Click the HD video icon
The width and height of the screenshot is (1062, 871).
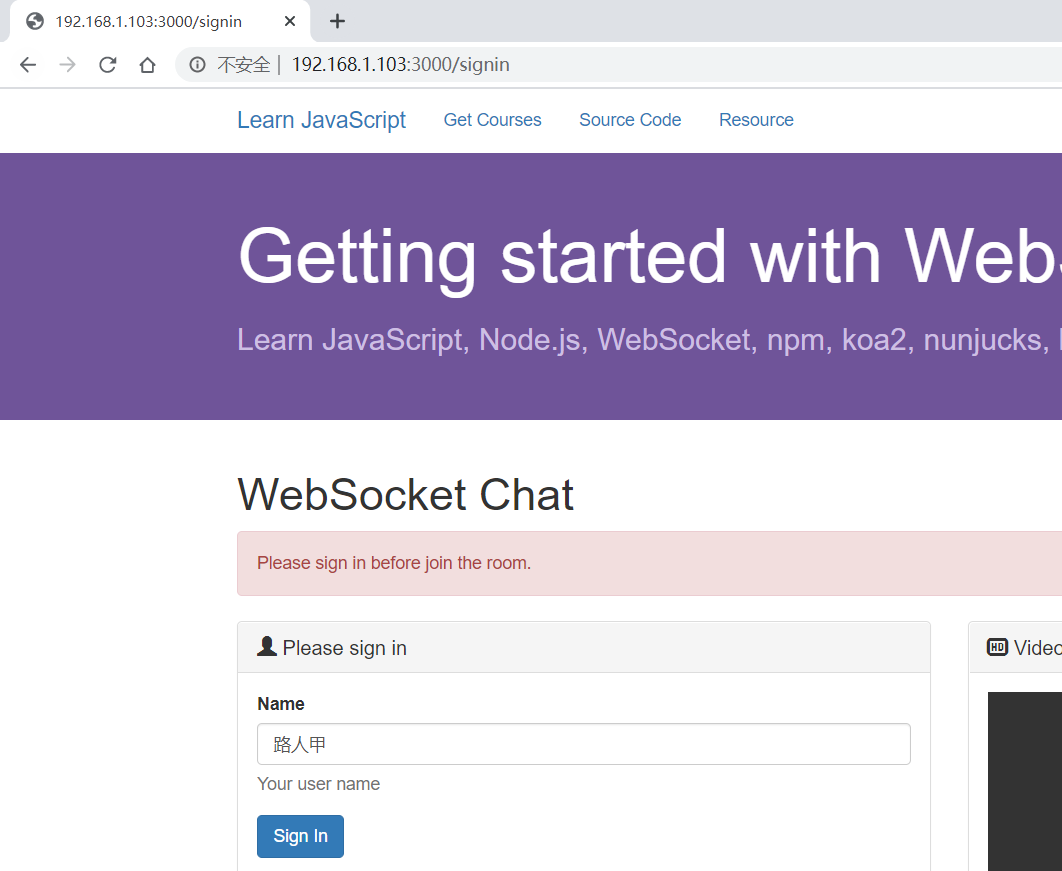(x=997, y=647)
